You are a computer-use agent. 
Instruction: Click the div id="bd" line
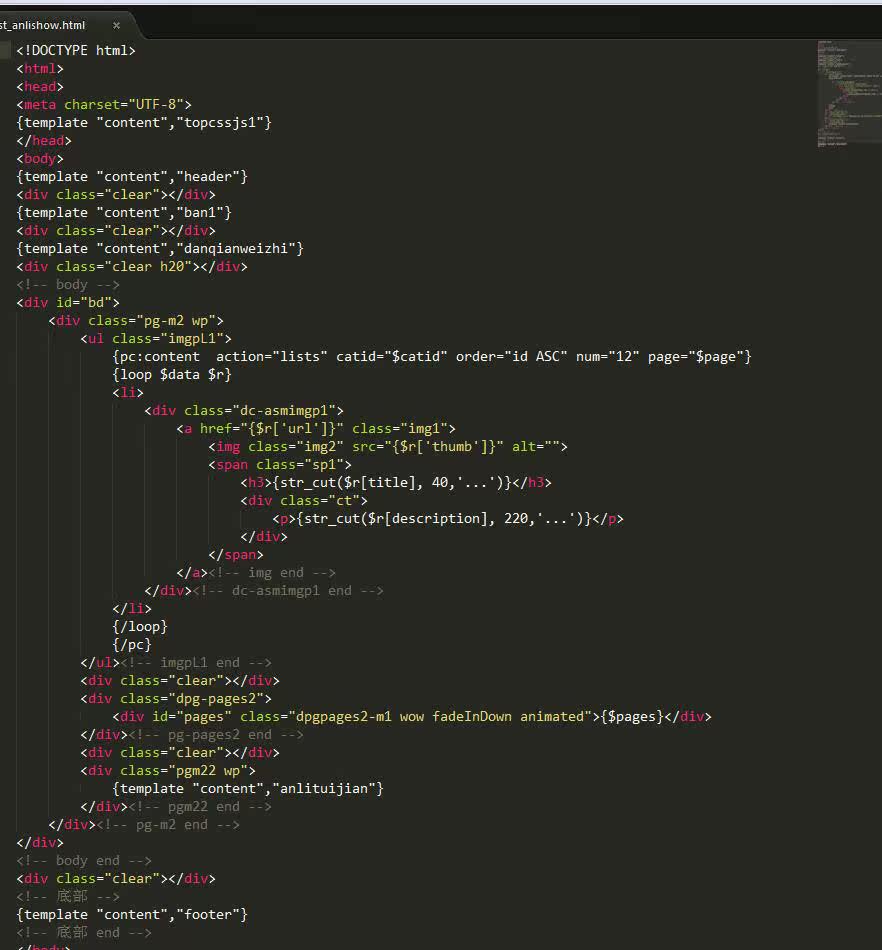68,302
